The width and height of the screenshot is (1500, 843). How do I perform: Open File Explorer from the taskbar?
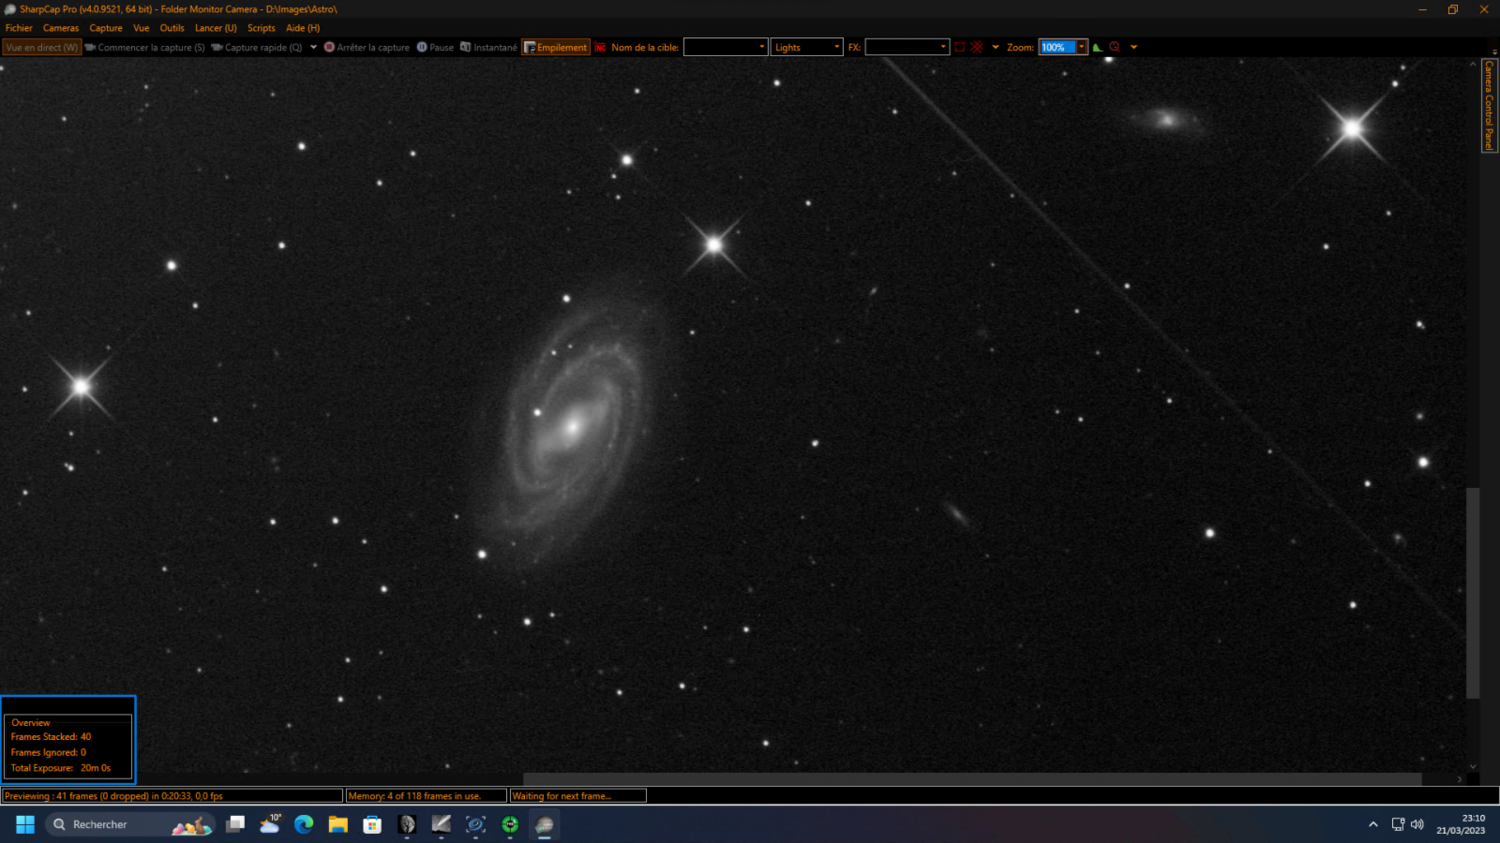click(338, 824)
